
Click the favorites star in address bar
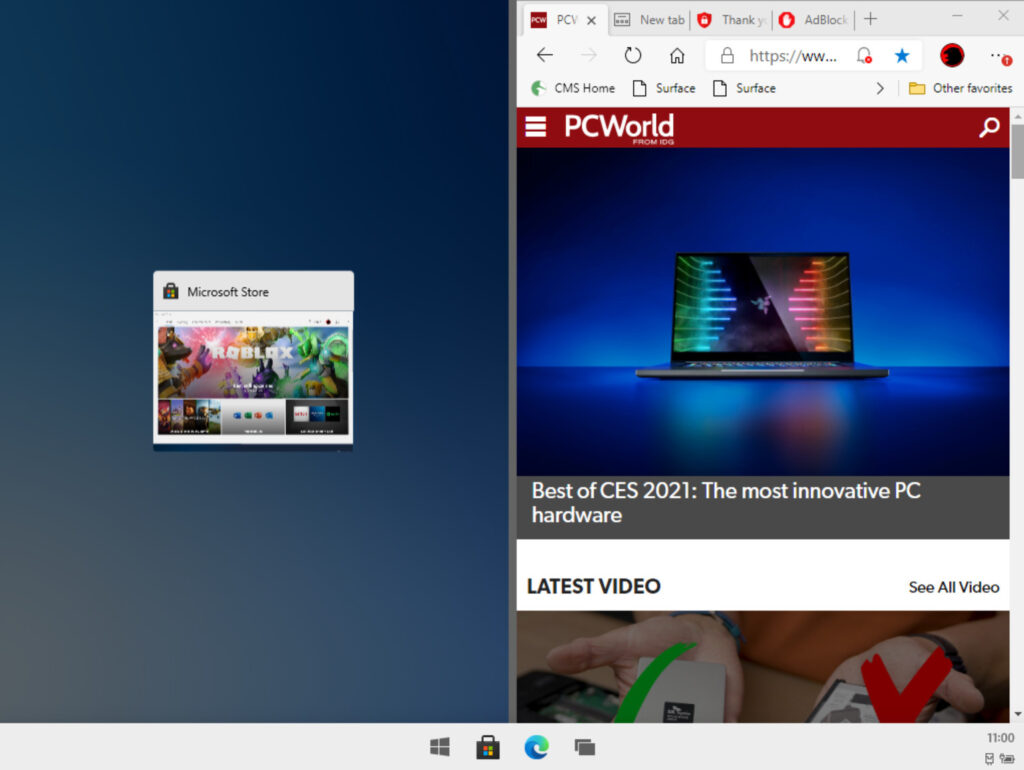click(x=902, y=56)
